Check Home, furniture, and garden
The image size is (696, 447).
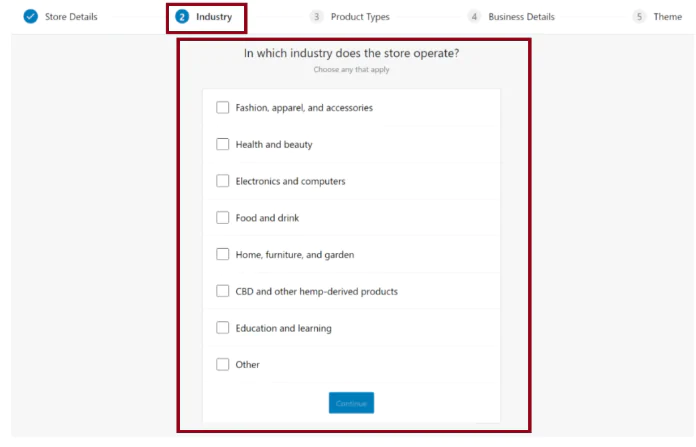coord(223,254)
